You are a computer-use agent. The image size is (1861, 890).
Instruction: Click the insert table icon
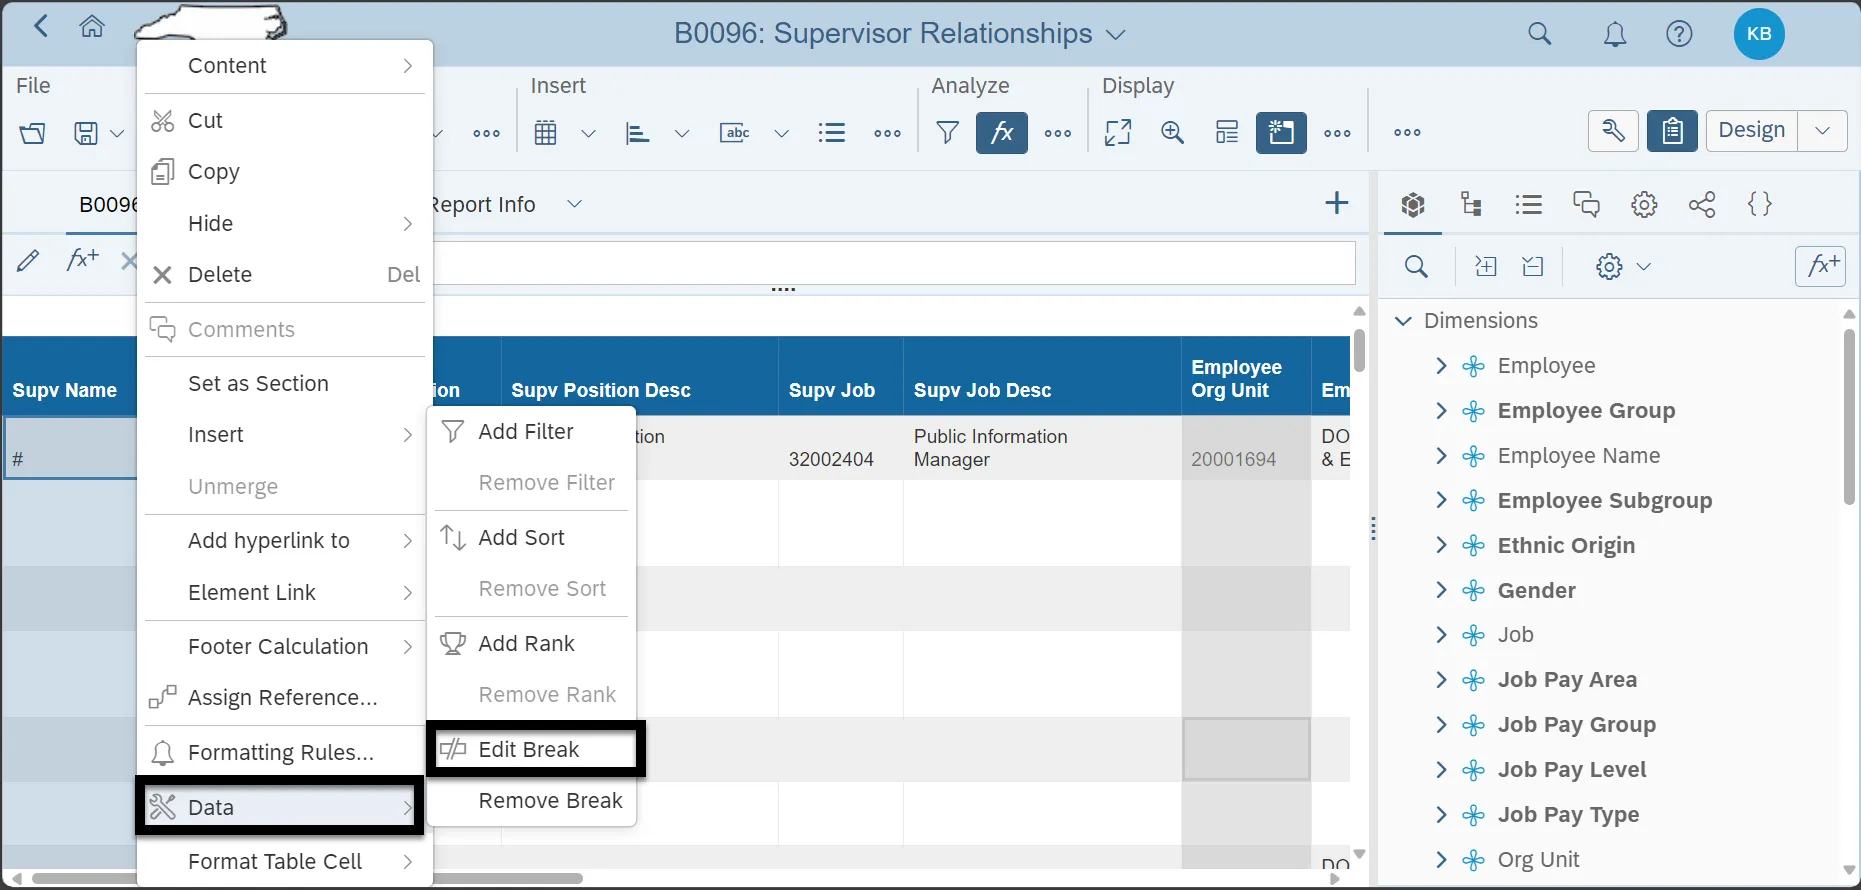546,133
